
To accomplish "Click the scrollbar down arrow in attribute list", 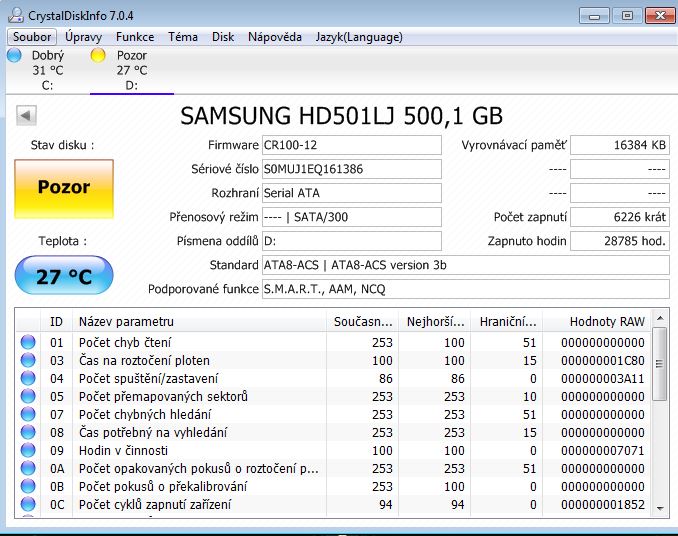I will [659, 510].
